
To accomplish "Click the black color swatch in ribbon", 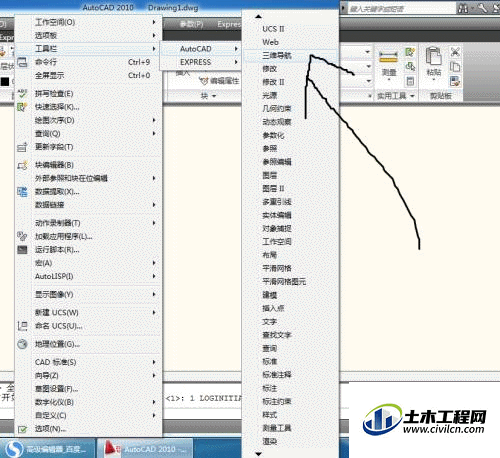I will [5, 81].
